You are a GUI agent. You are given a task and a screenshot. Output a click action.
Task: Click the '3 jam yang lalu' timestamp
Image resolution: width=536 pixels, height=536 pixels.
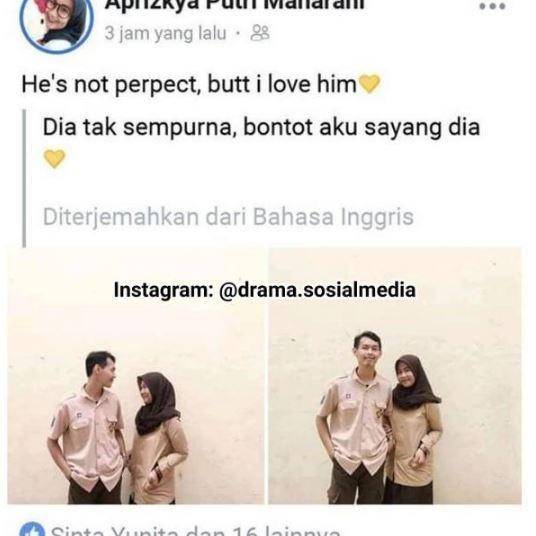[x=165, y=34]
